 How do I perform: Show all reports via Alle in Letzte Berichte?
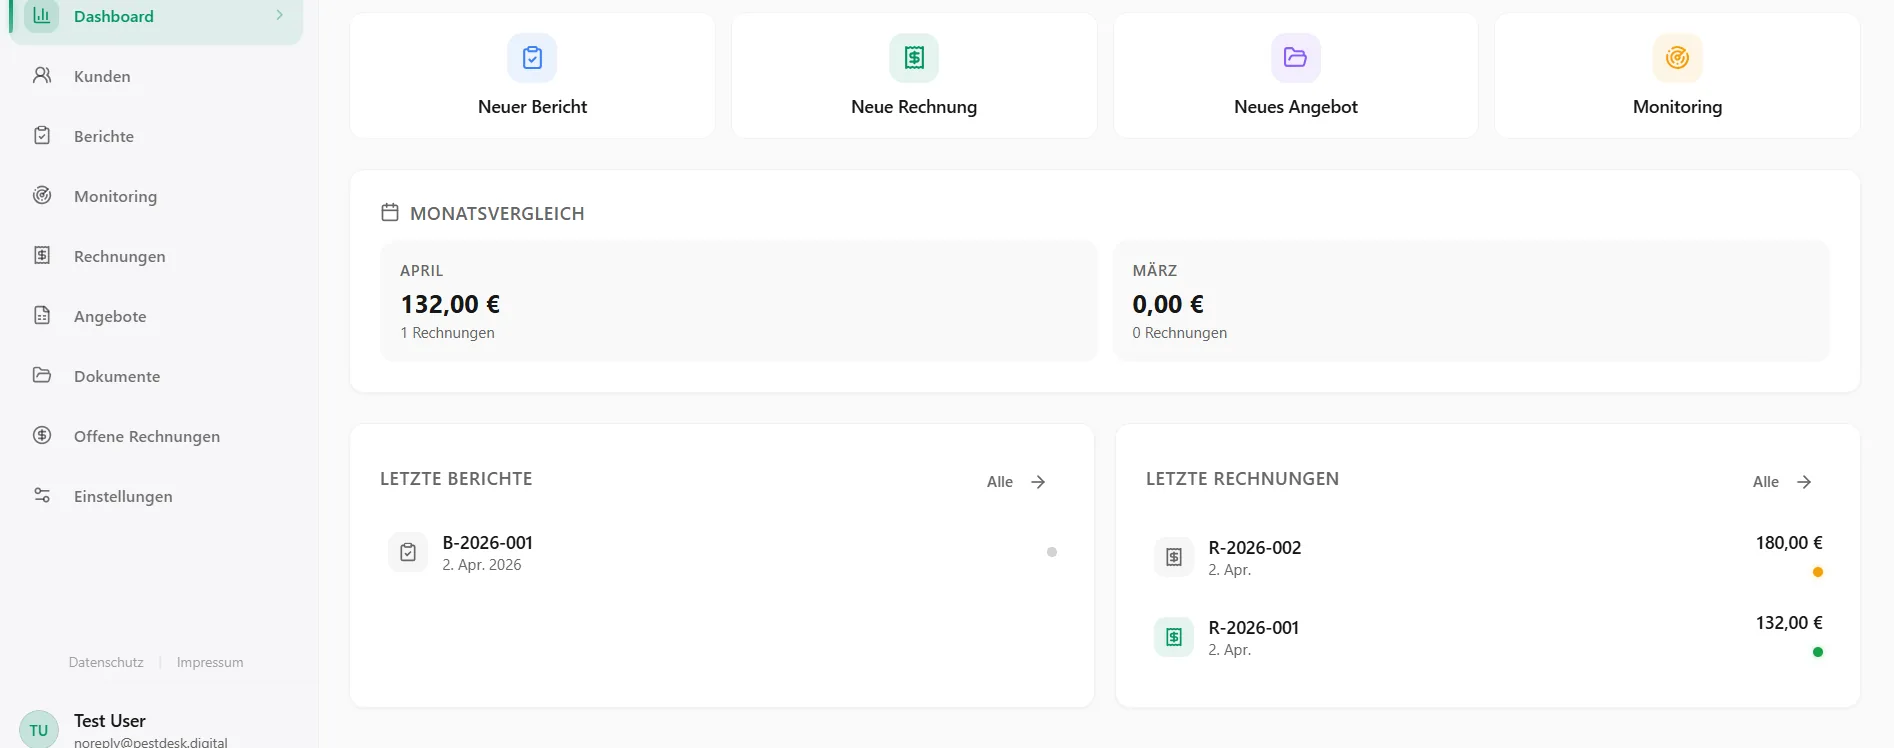point(1000,482)
